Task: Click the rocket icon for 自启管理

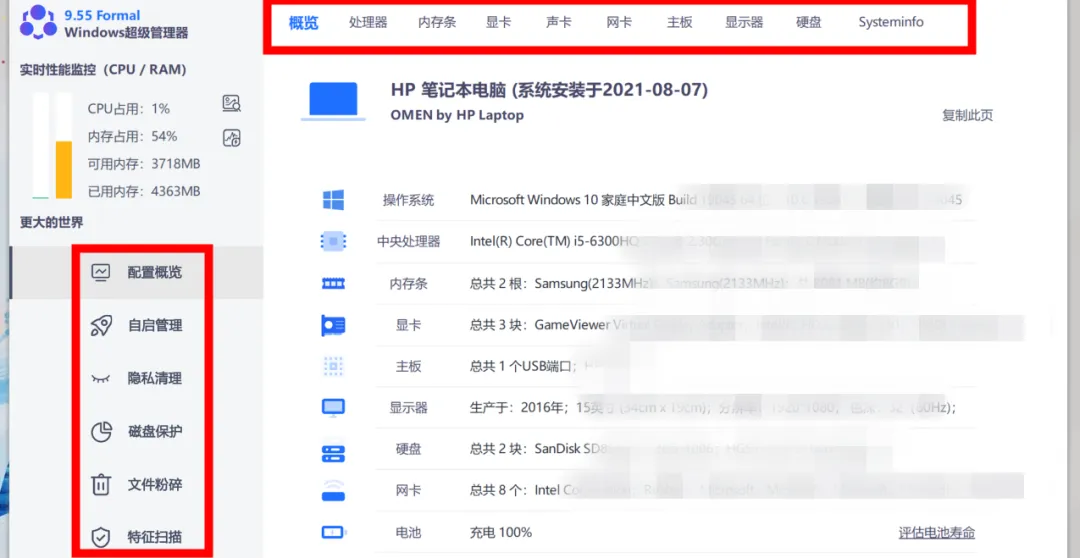Action: 101,325
